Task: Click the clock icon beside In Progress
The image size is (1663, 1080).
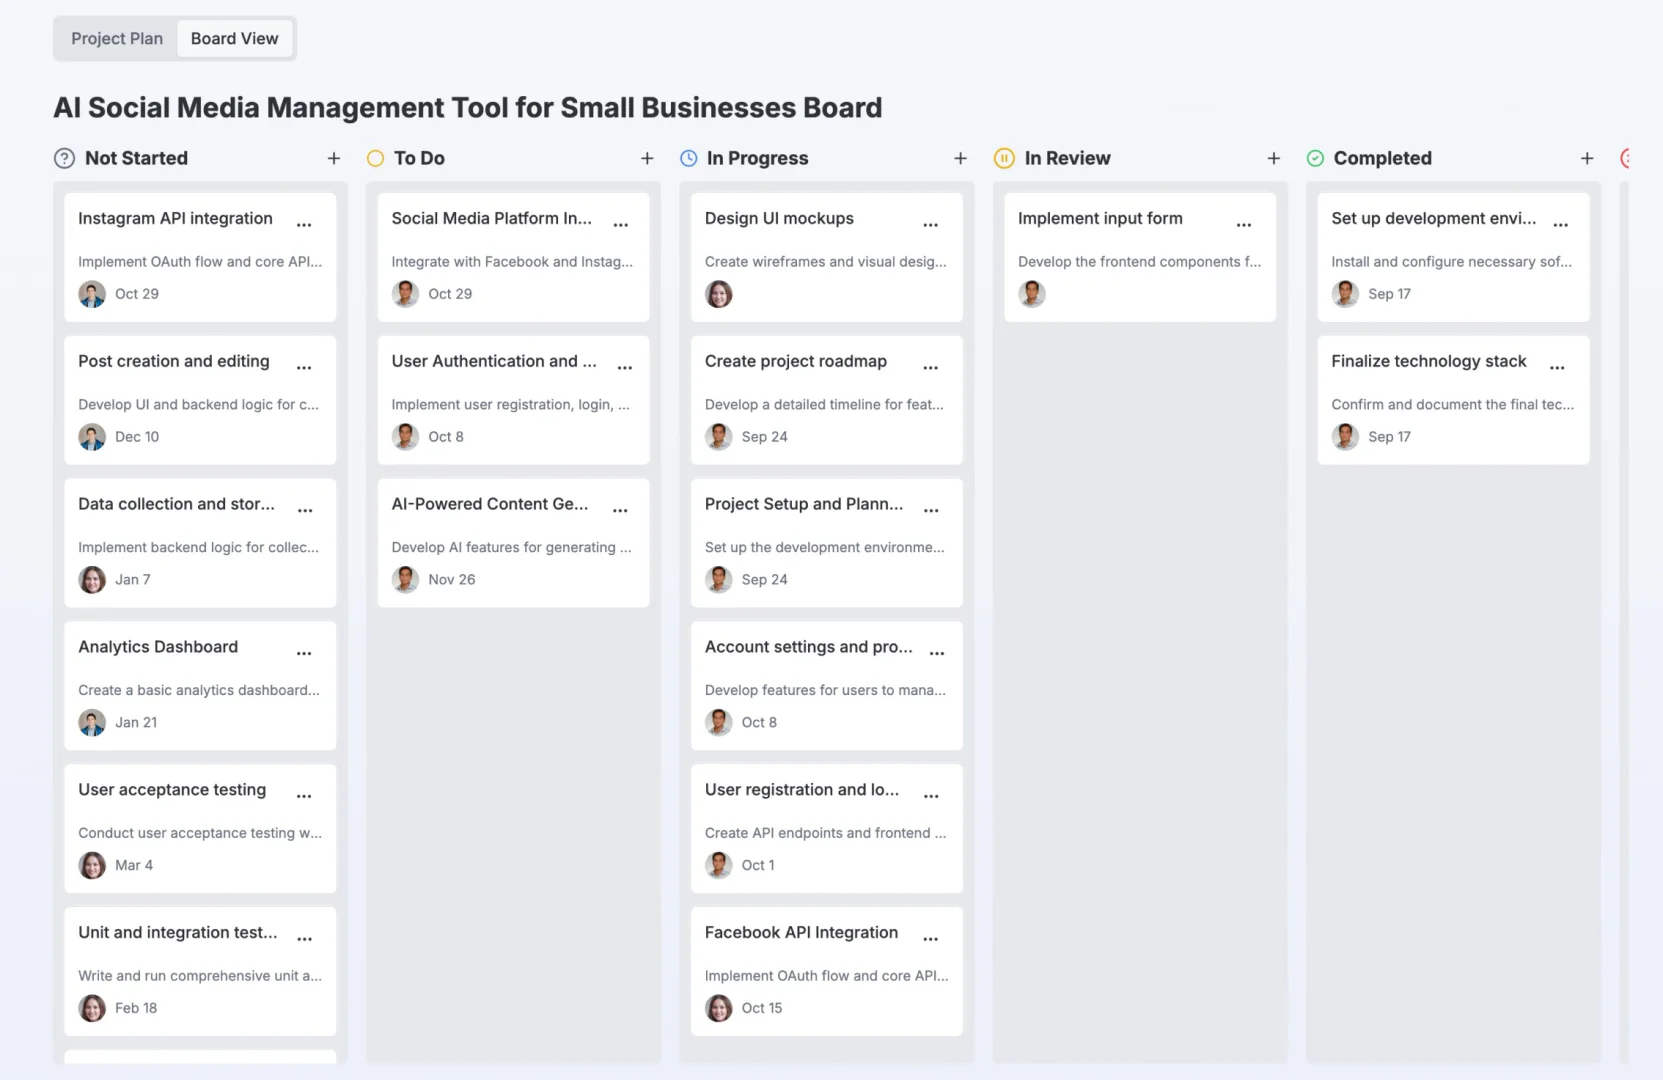Action: click(688, 158)
